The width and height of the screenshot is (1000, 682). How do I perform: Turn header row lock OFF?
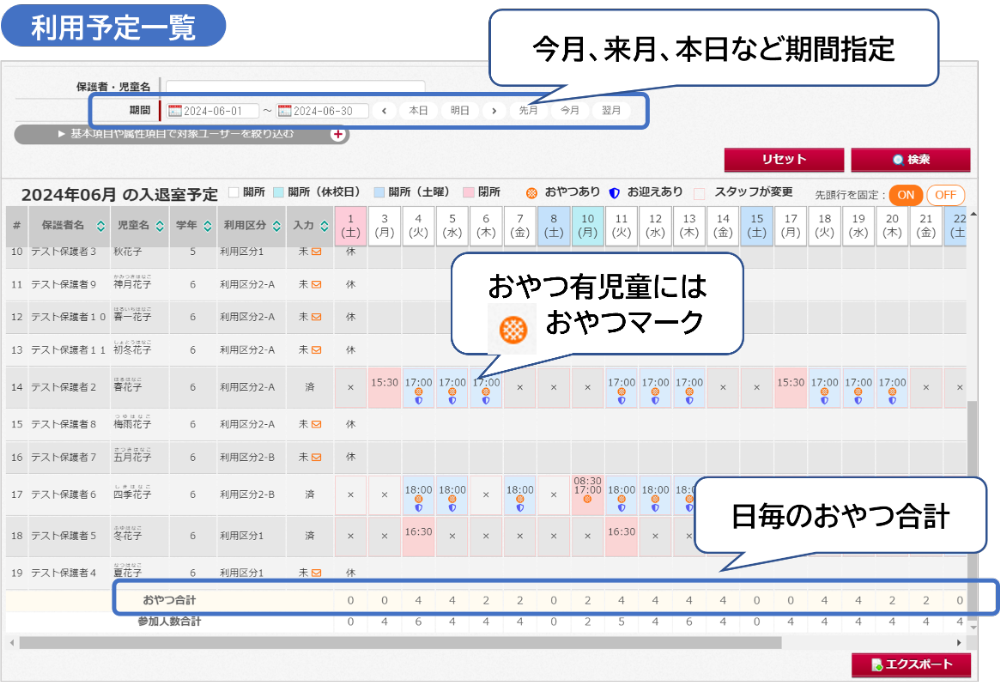[945, 195]
